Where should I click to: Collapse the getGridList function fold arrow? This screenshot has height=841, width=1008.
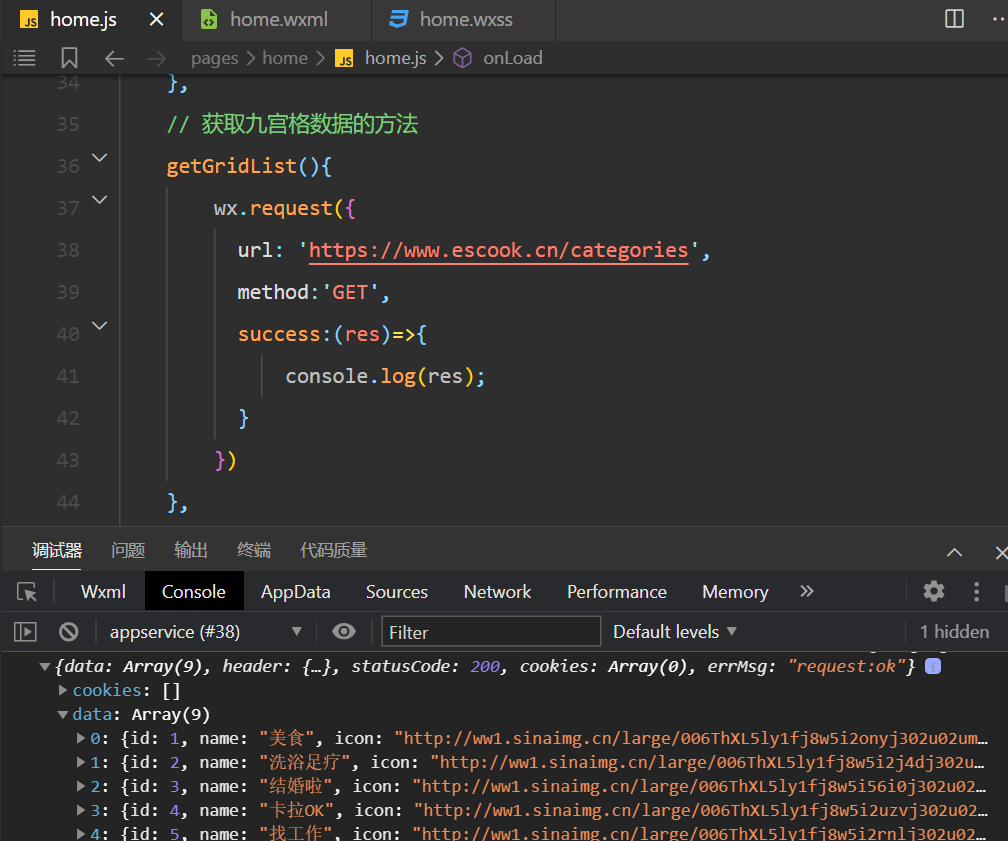tap(99, 158)
